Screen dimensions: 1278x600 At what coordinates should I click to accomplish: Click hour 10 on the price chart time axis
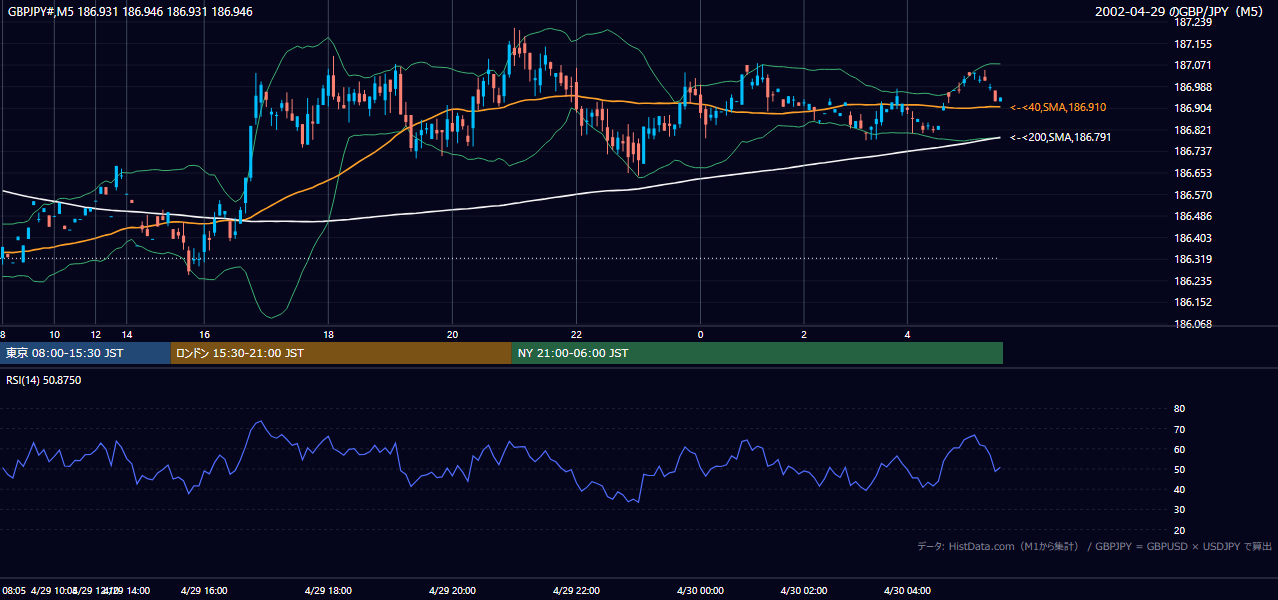click(55, 334)
